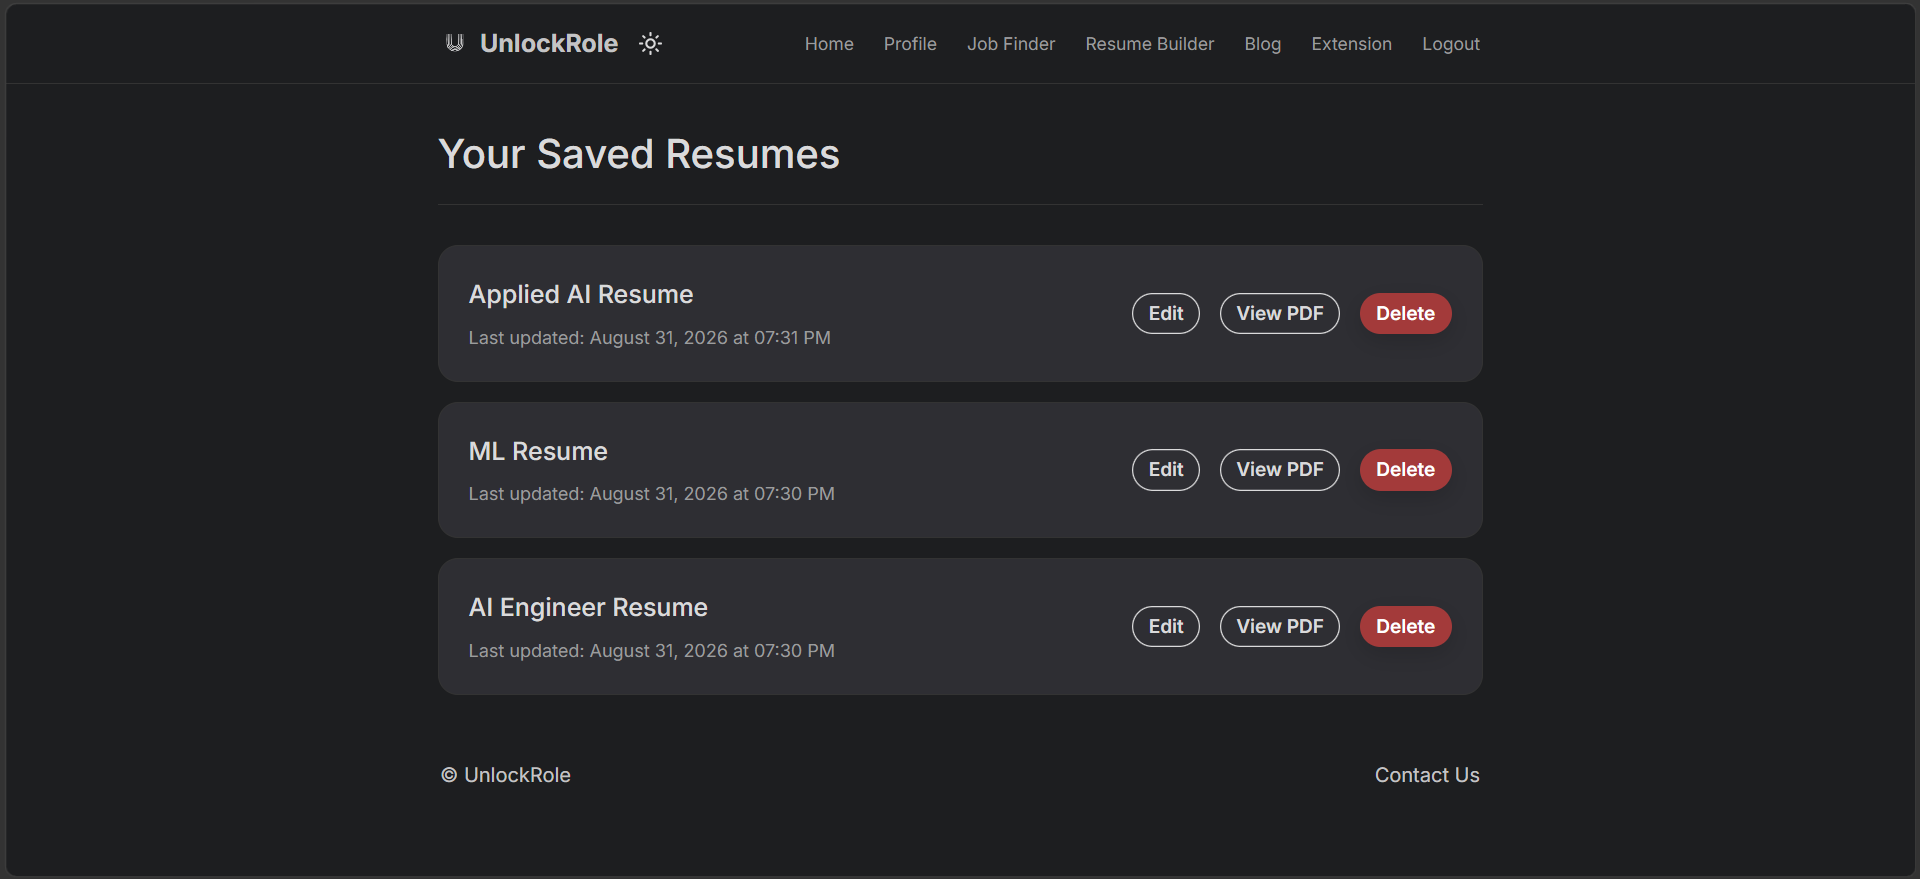The image size is (1920, 879).
Task: Open the Home nav link
Action: pos(829,44)
